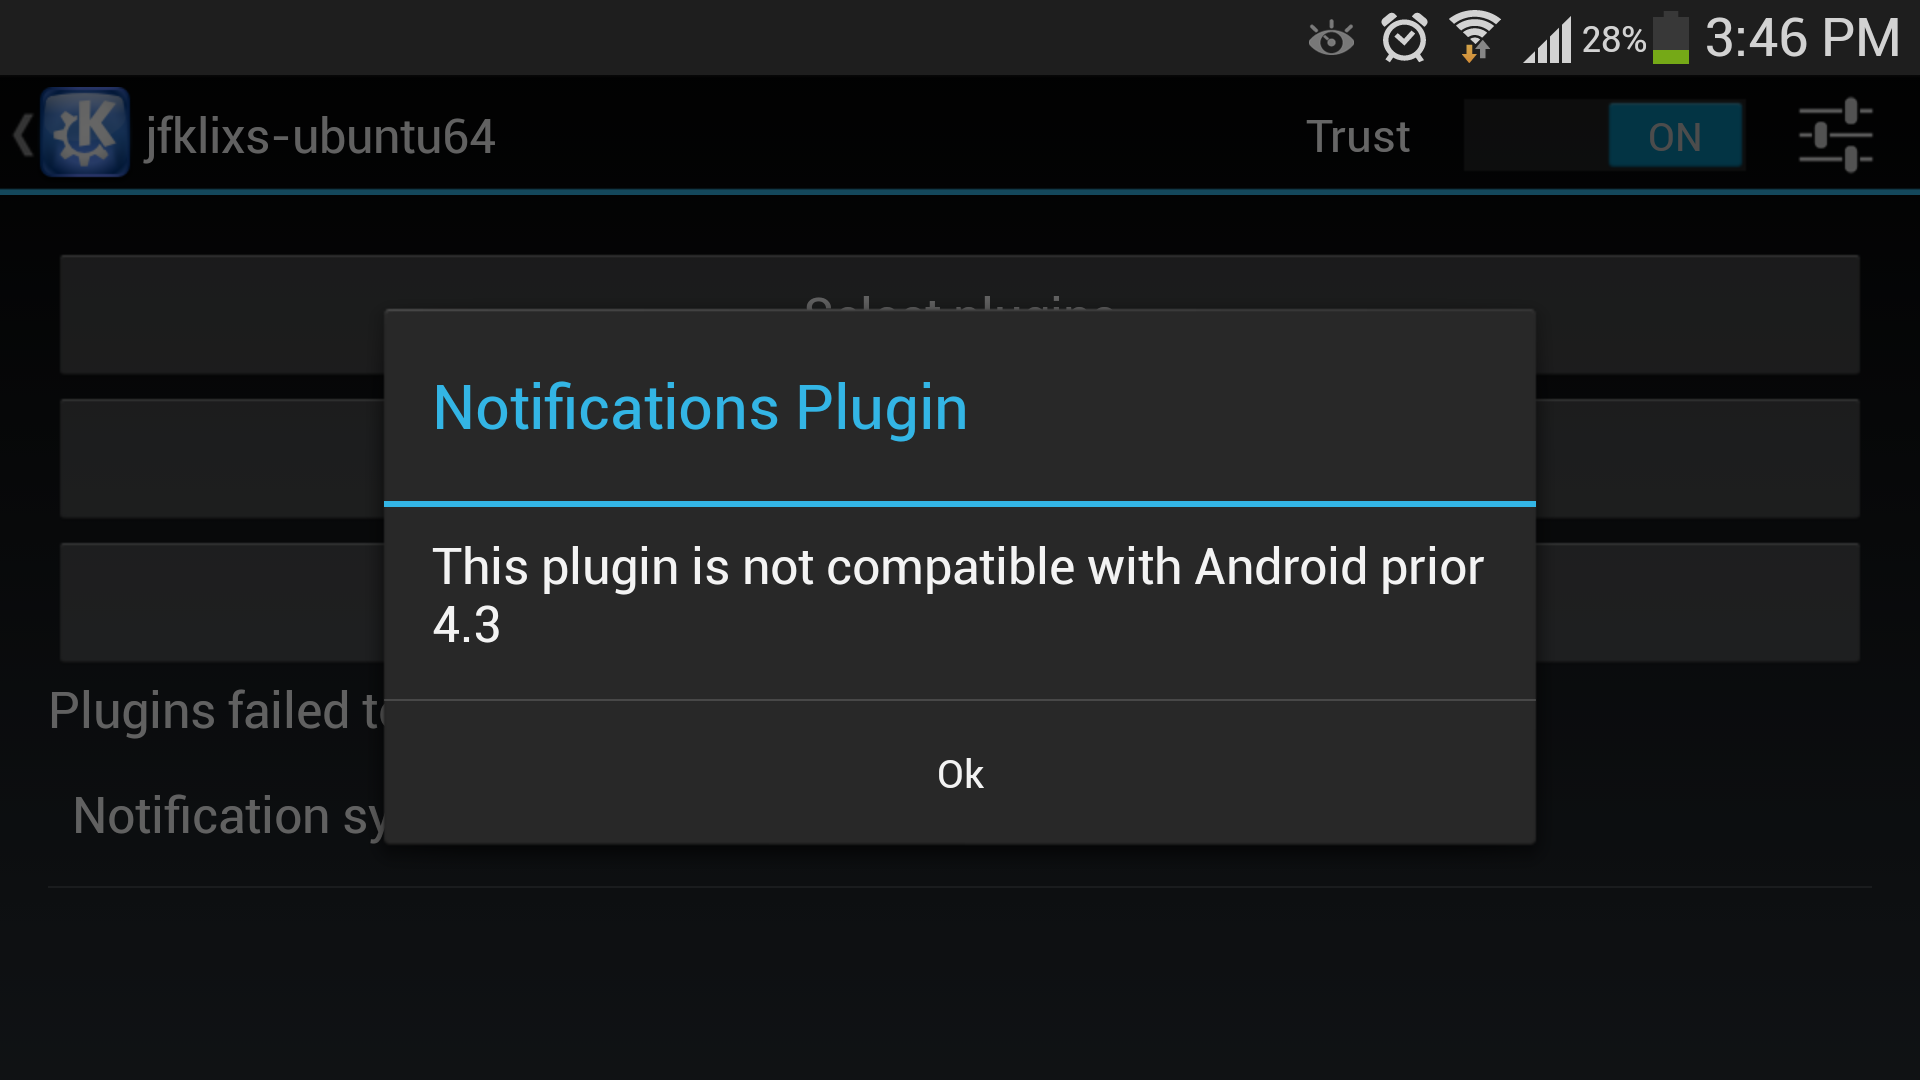
Task: Tap the alarm clock status icon
Action: click(x=1404, y=39)
